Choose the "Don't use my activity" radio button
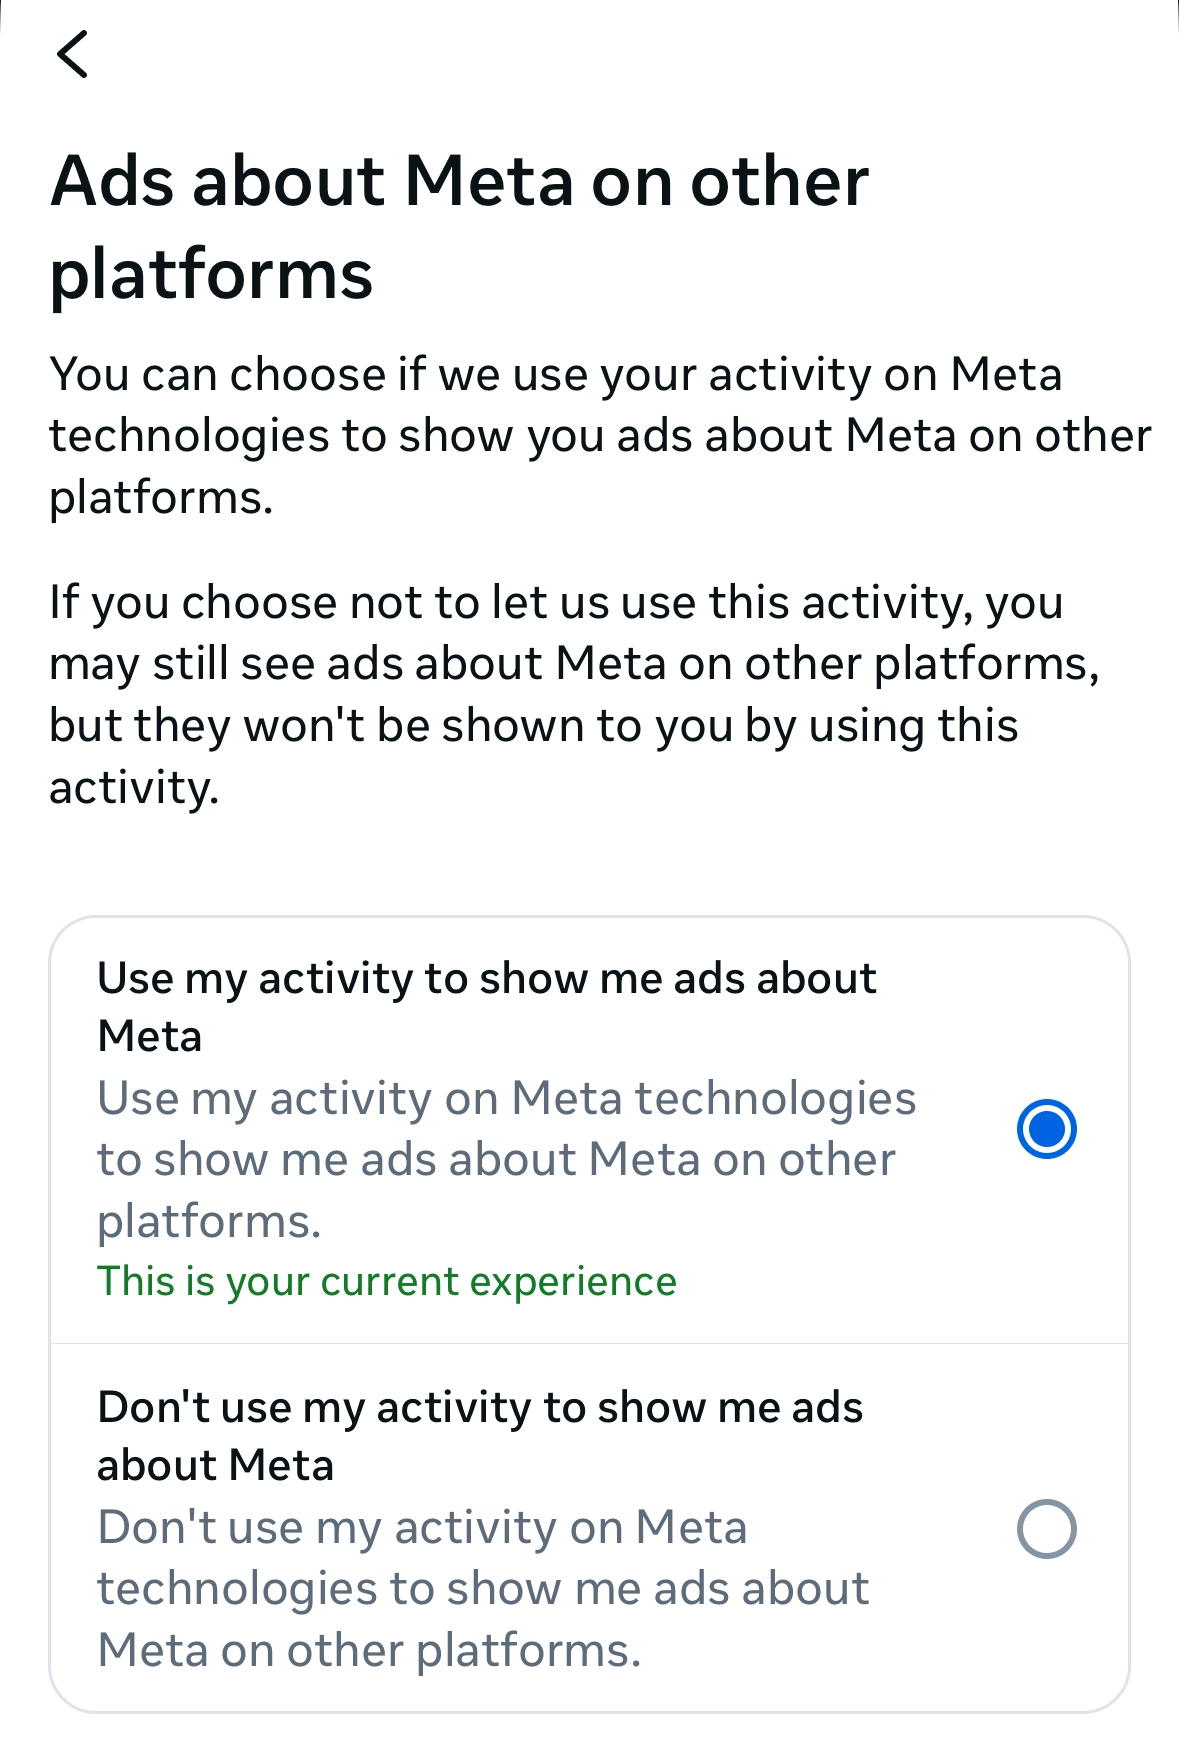Viewport: 1179px width, 1739px height. coord(1046,1528)
